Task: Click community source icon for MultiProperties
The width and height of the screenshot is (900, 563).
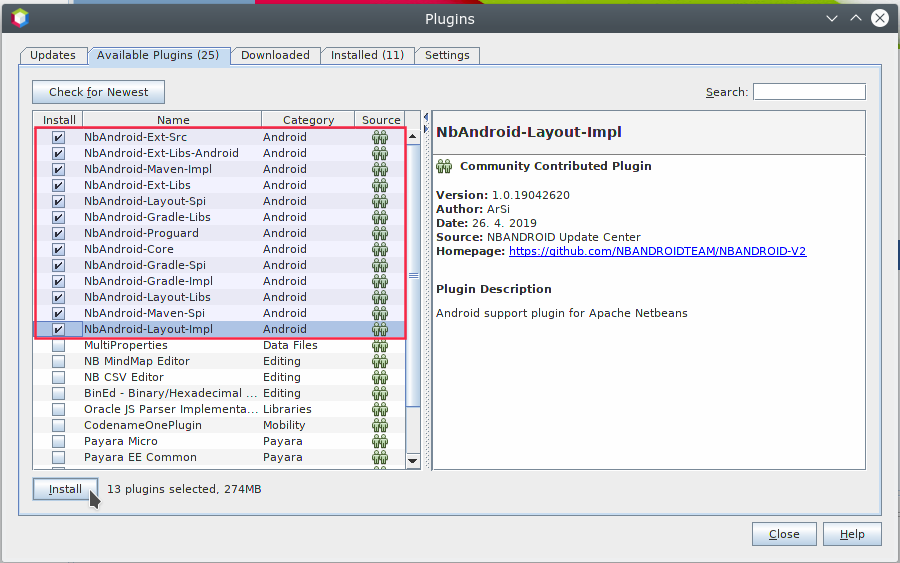Action: tap(379, 345)
